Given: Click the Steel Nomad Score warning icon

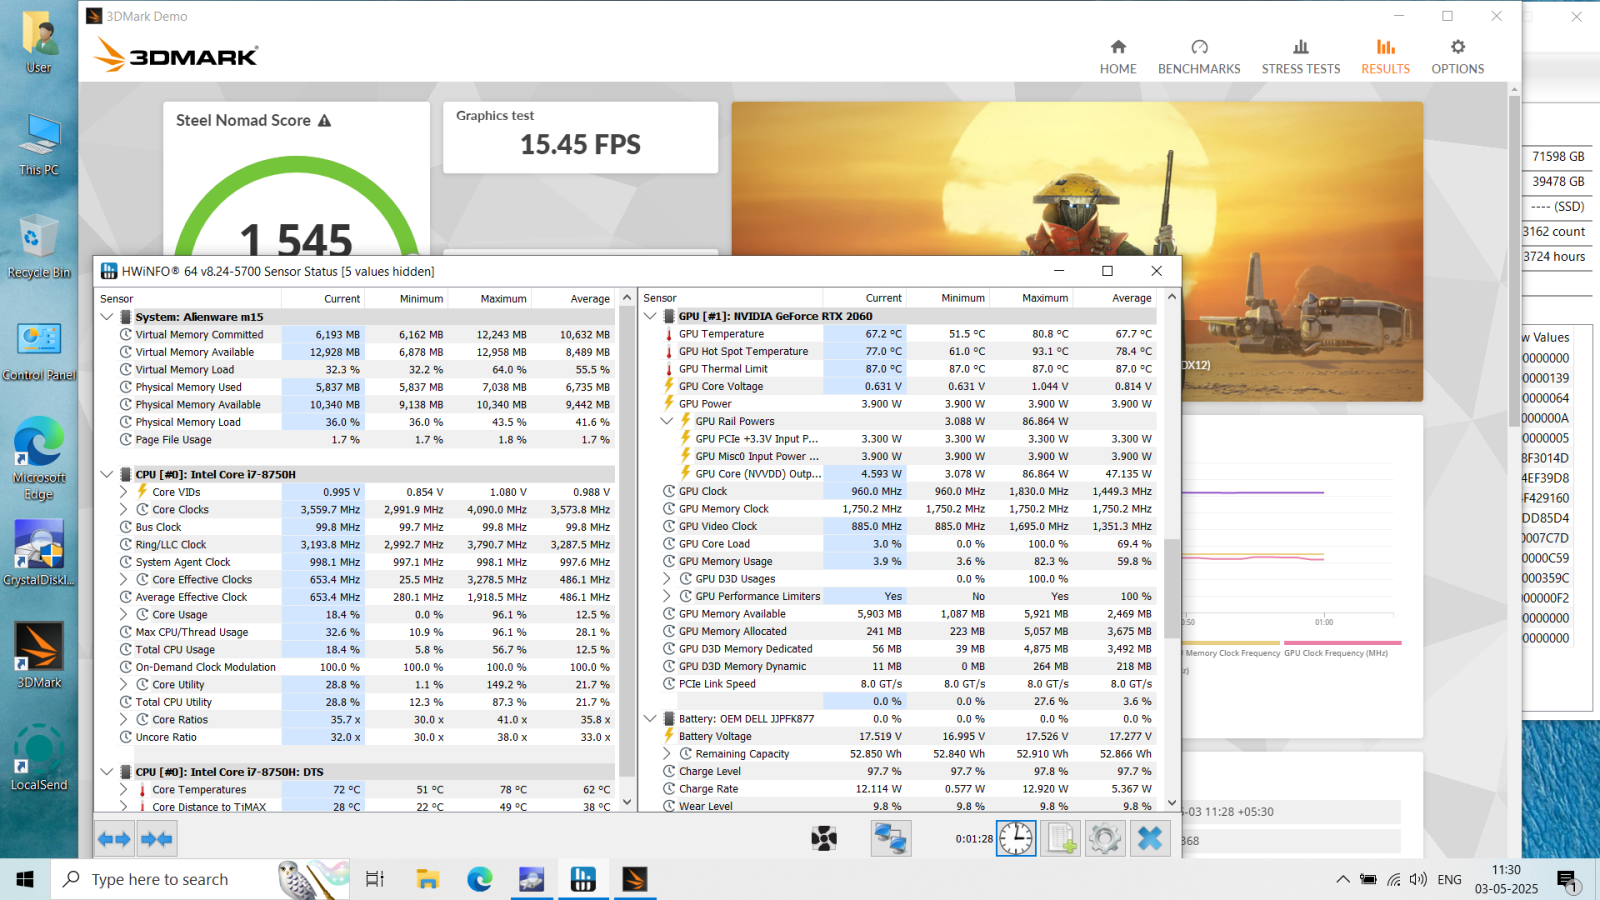Looking at the screenshot, I should pos(324,121).
